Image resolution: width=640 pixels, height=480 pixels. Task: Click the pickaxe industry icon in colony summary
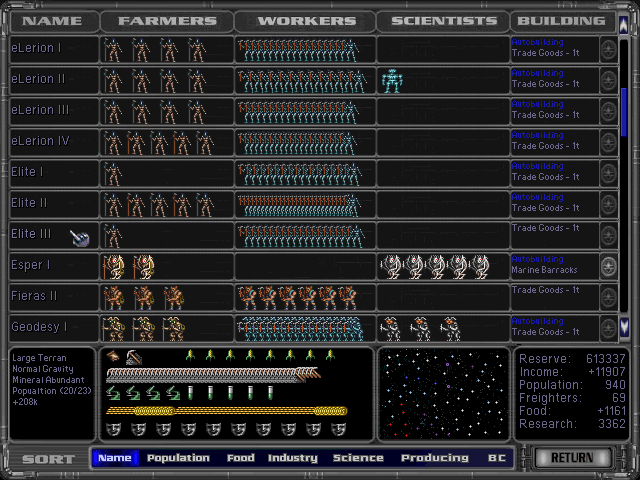click(133, 358)
